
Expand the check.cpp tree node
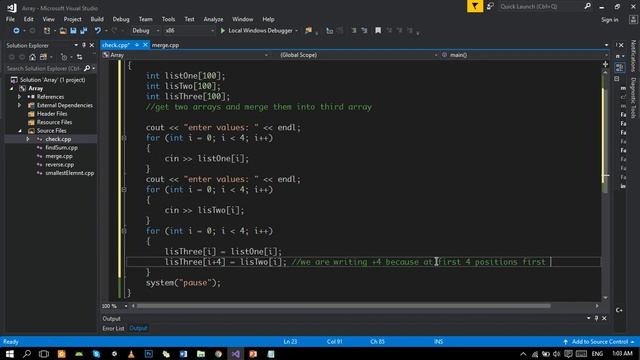click(28, 139)
